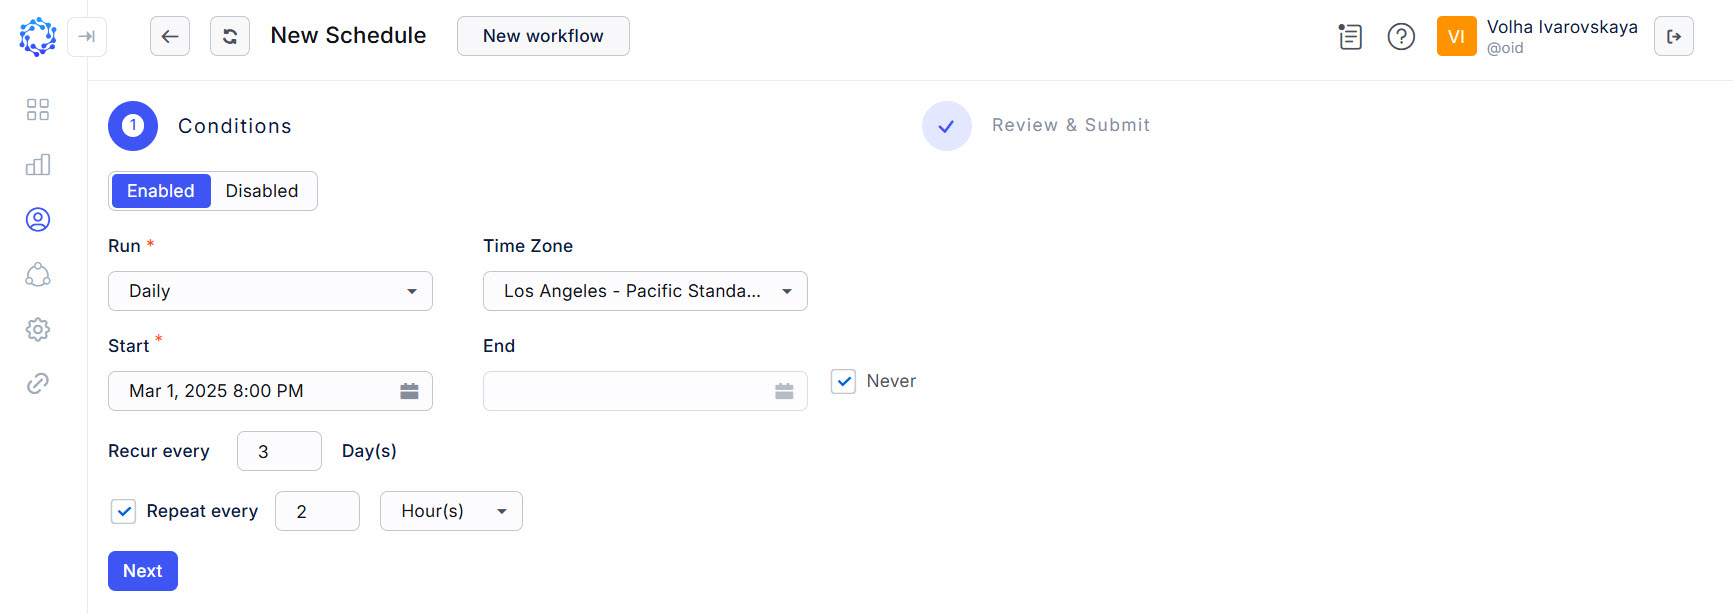
Task: Click the Next button
Action: tap(143, 571)
